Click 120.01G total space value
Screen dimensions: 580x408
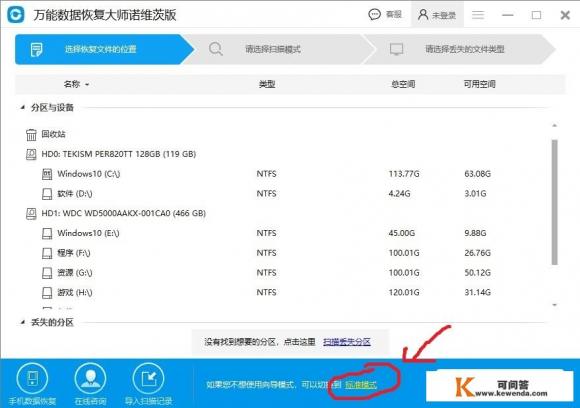pyautogui.click(x=404, y=293)
